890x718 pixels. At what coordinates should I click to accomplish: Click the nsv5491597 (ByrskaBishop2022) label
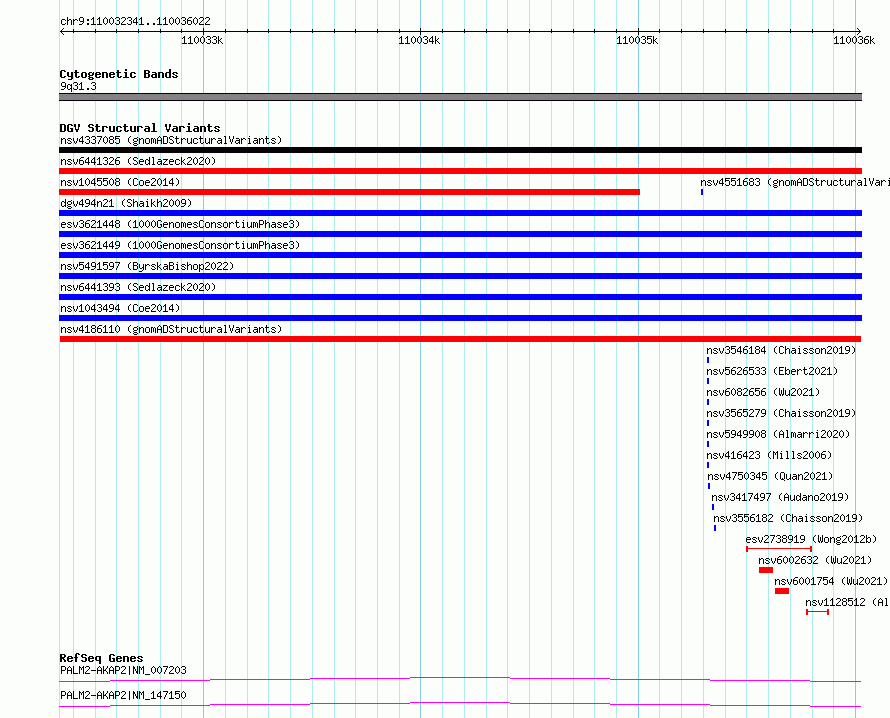tap(147, 266)
